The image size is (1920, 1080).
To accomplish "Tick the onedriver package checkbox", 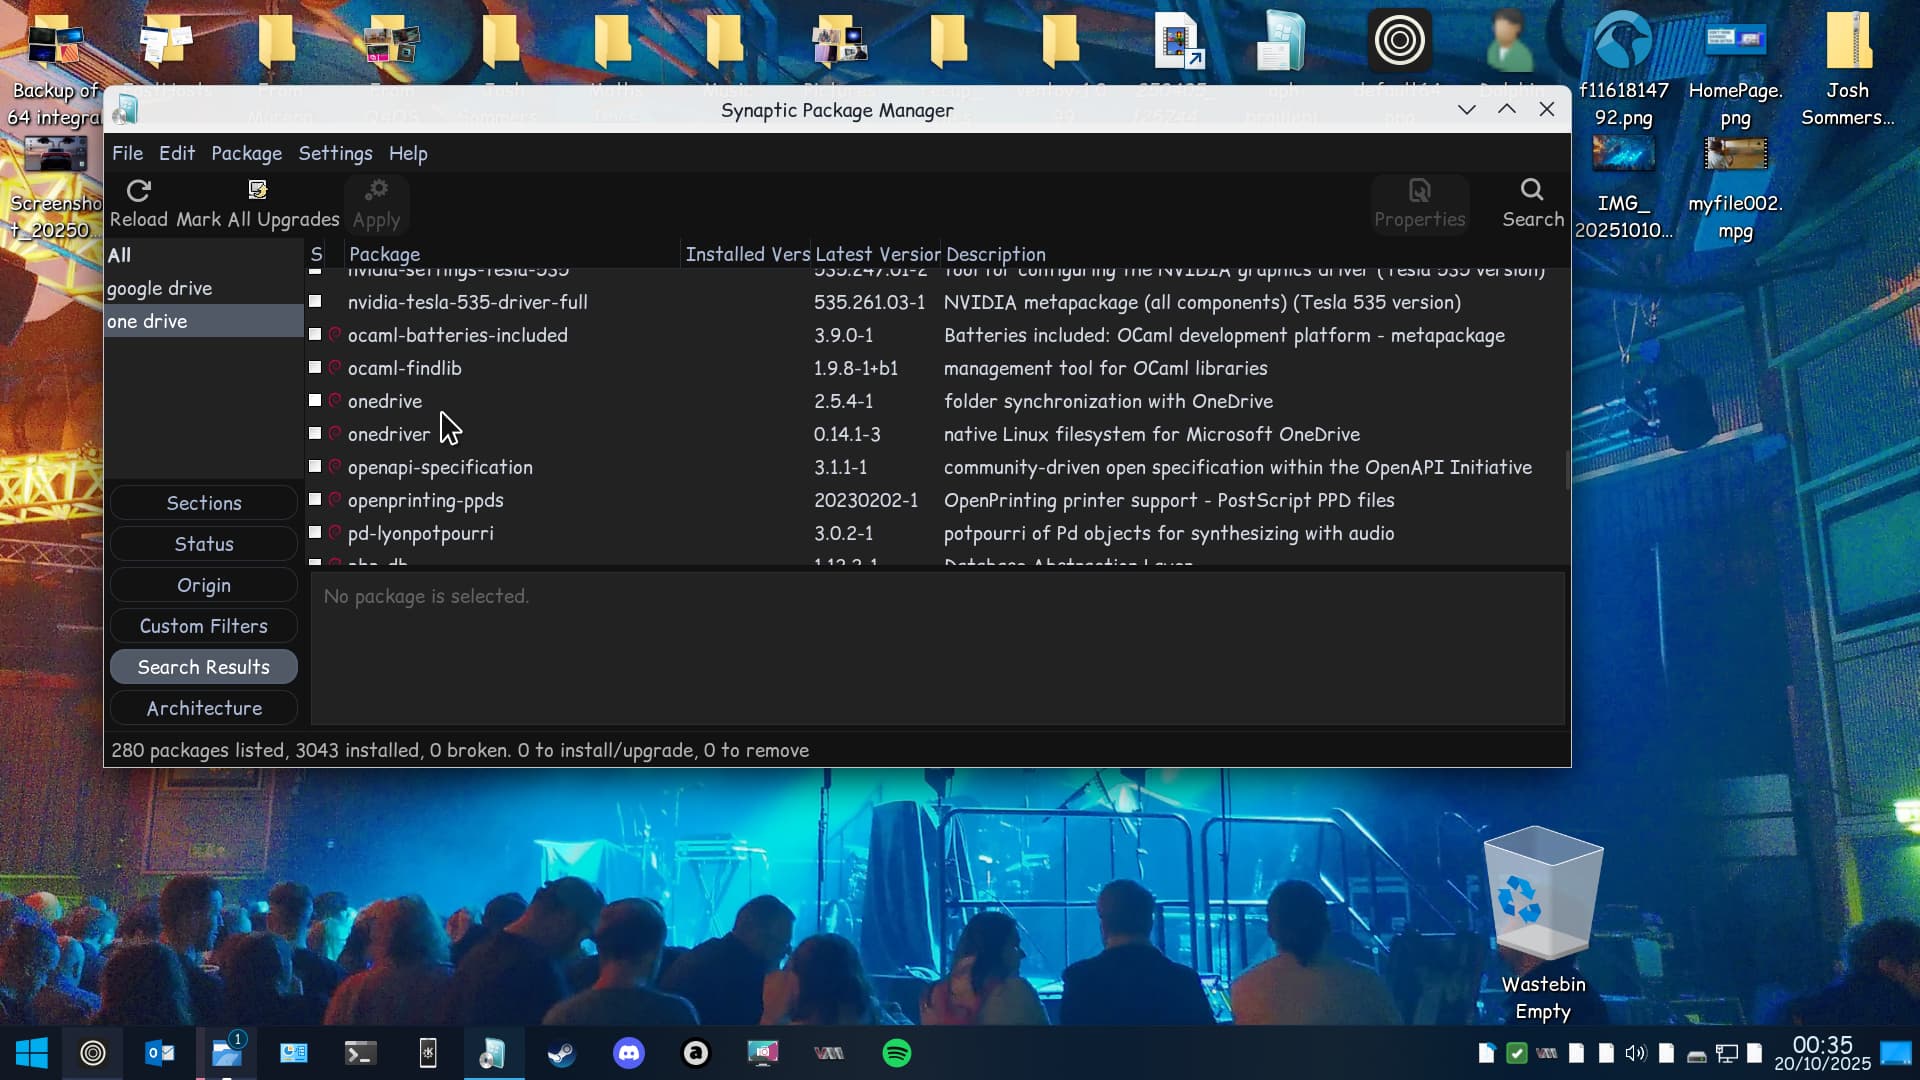I will (315, 433).
